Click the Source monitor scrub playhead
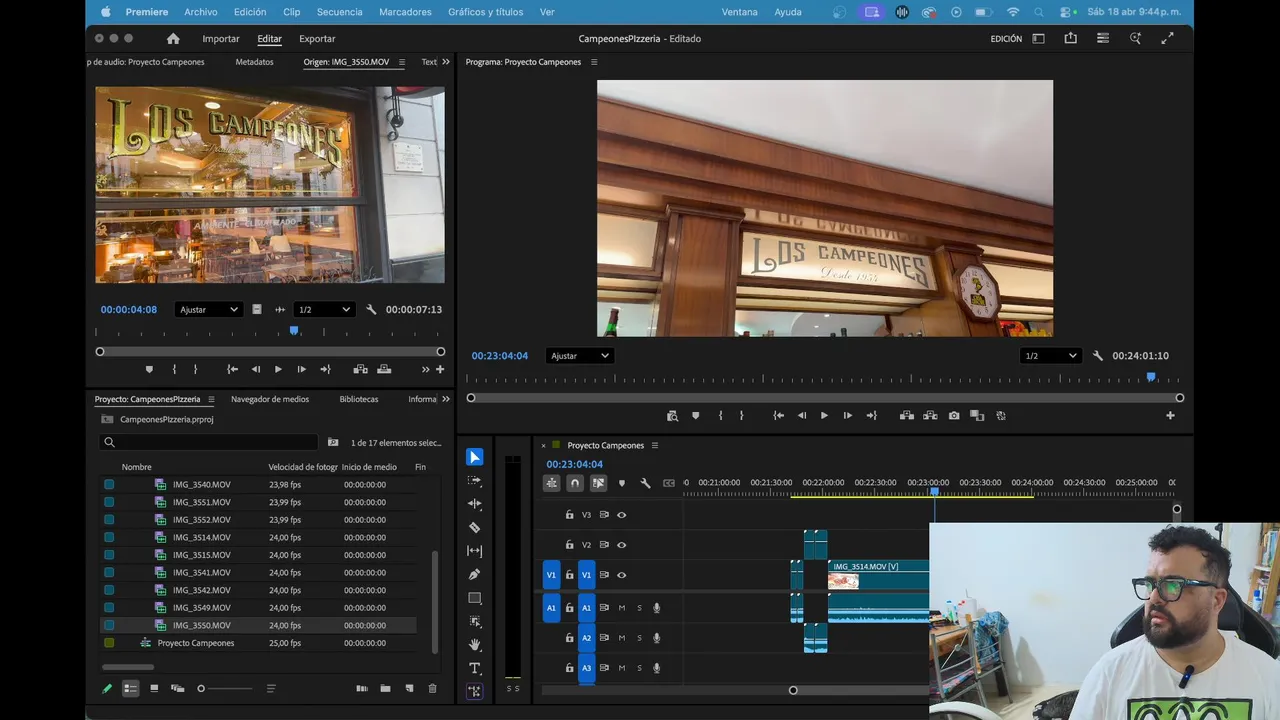 (x=294, y=330)
